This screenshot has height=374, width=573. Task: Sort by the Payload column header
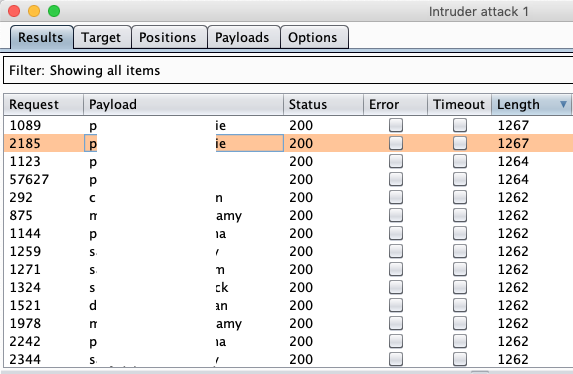click(183, 105)
